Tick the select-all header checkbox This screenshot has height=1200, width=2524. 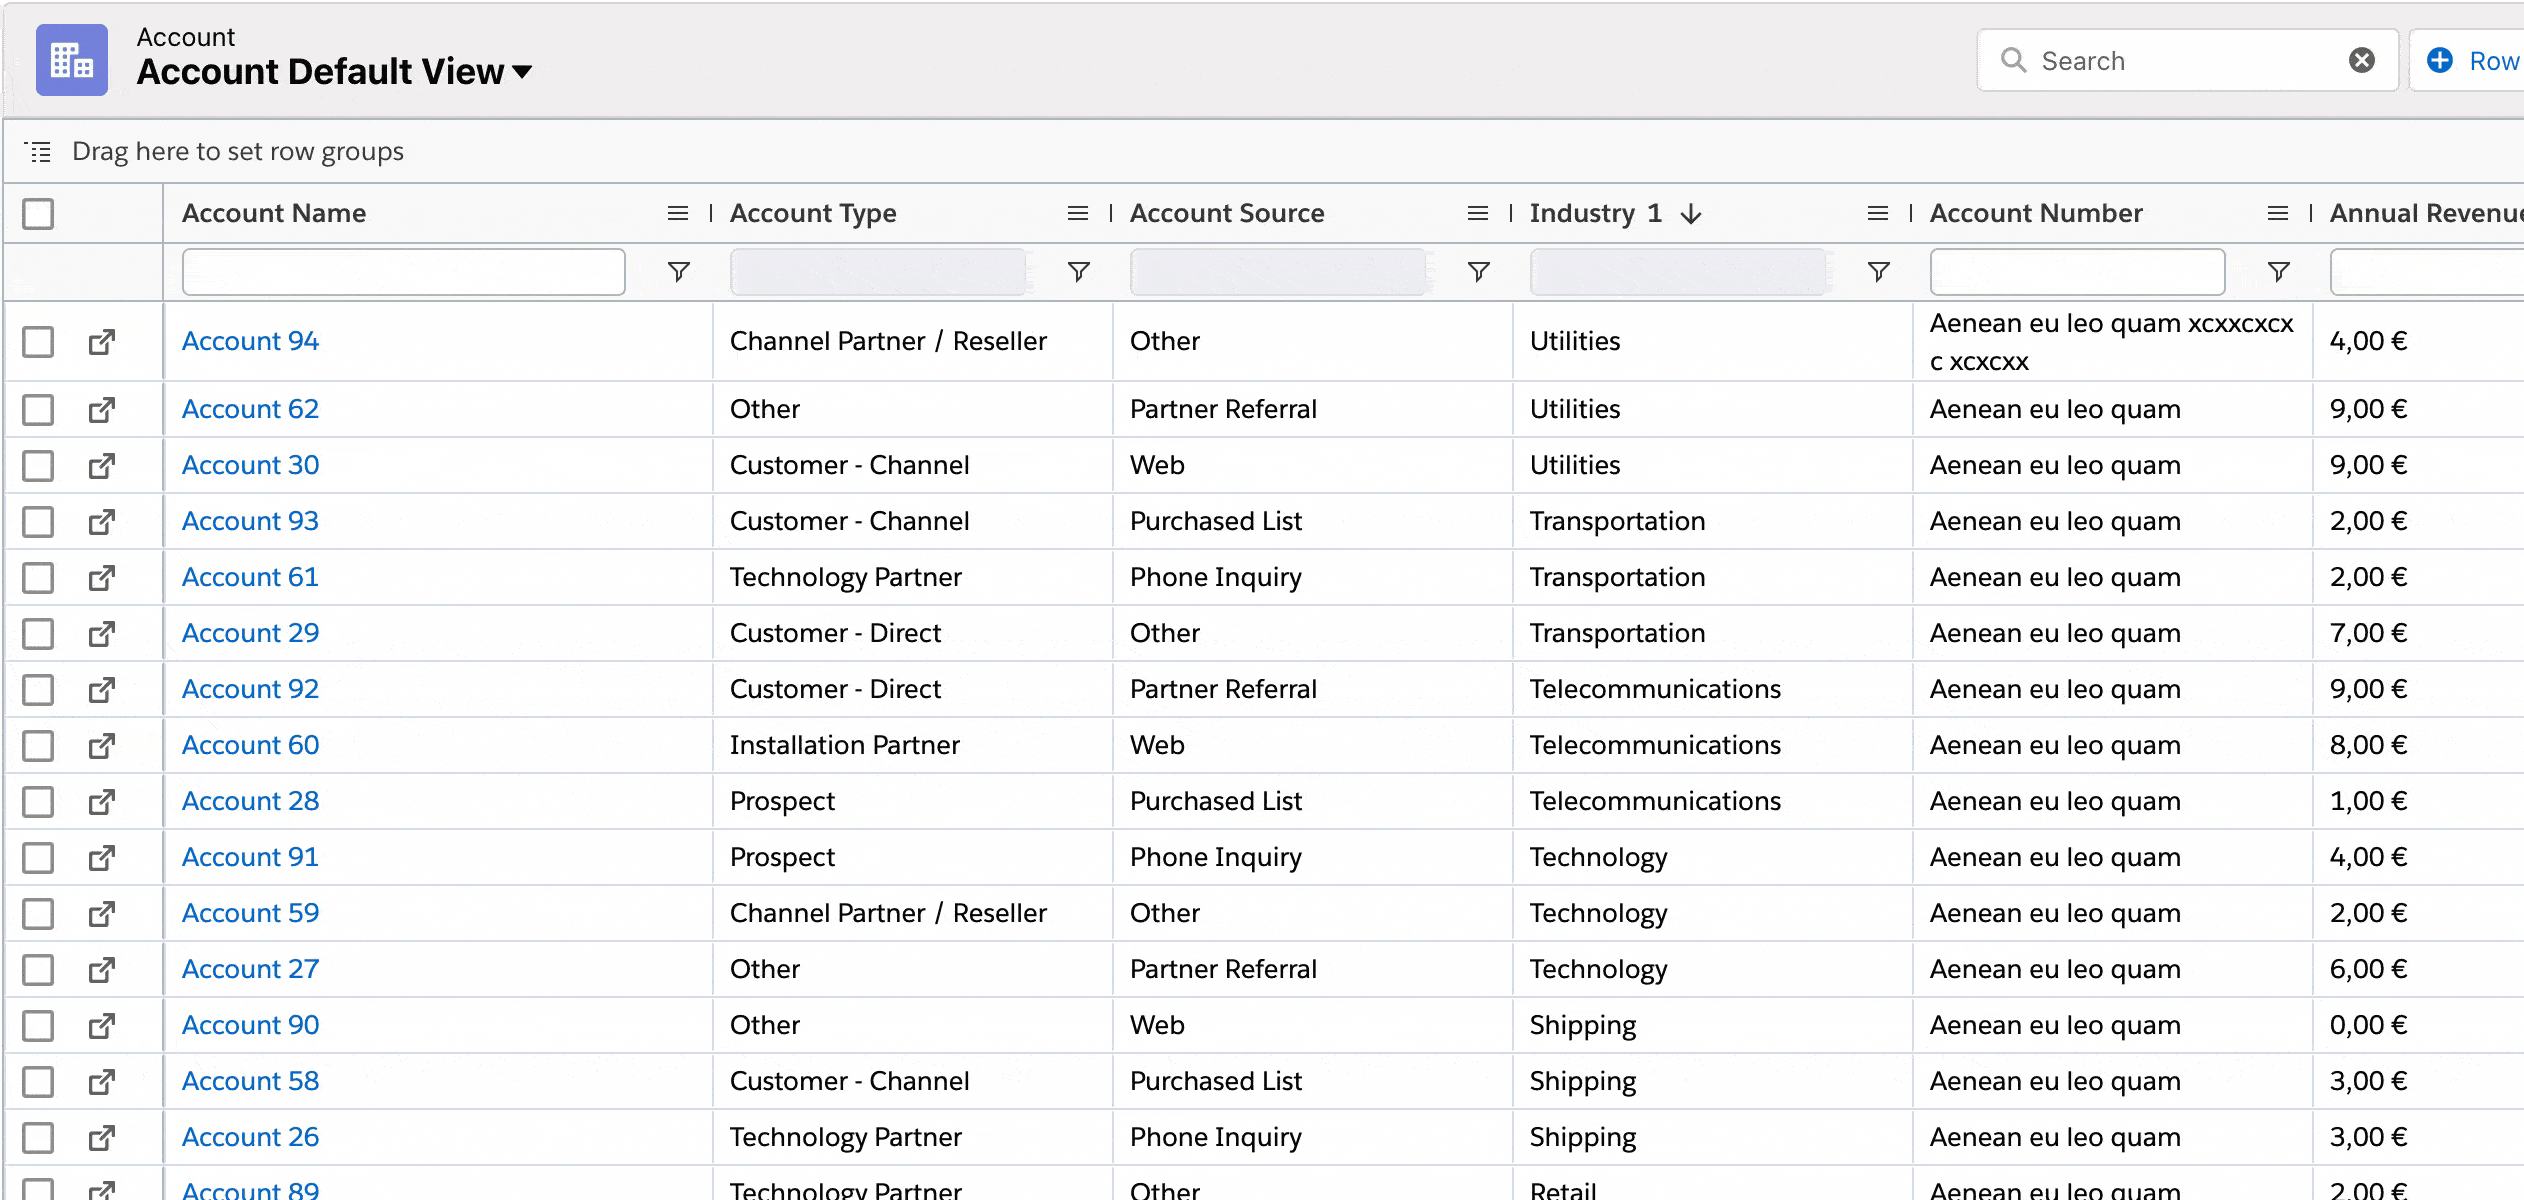[x=38, y=214]
